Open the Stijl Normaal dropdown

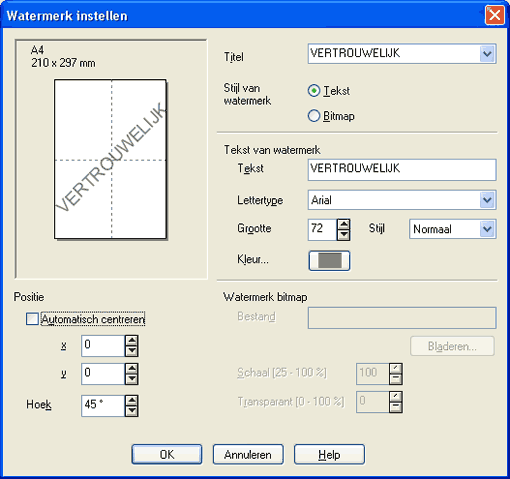pyautogui.click(x=487, y=229)
